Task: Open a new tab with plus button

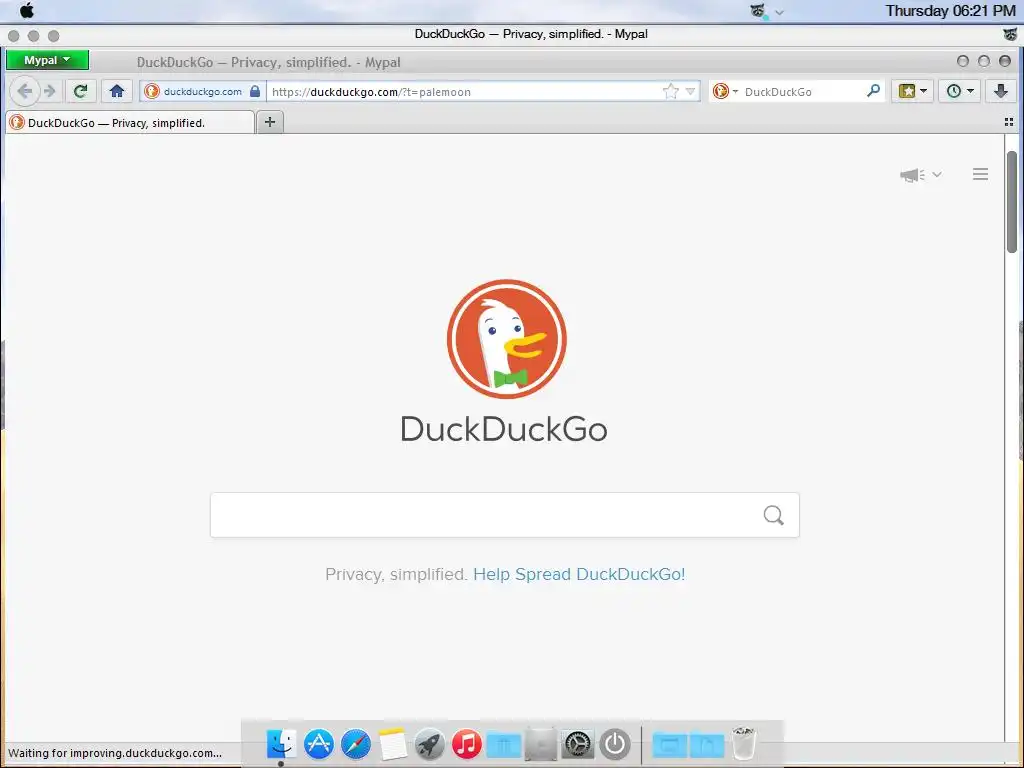Action: [x=270, y=122]
